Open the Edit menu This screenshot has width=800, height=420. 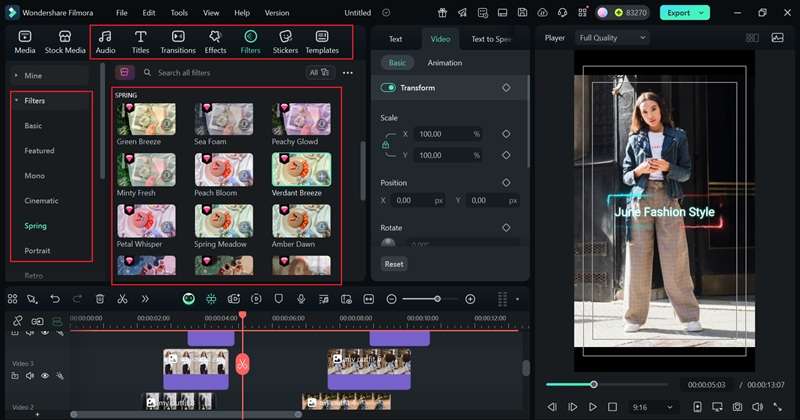click(148, 13)
